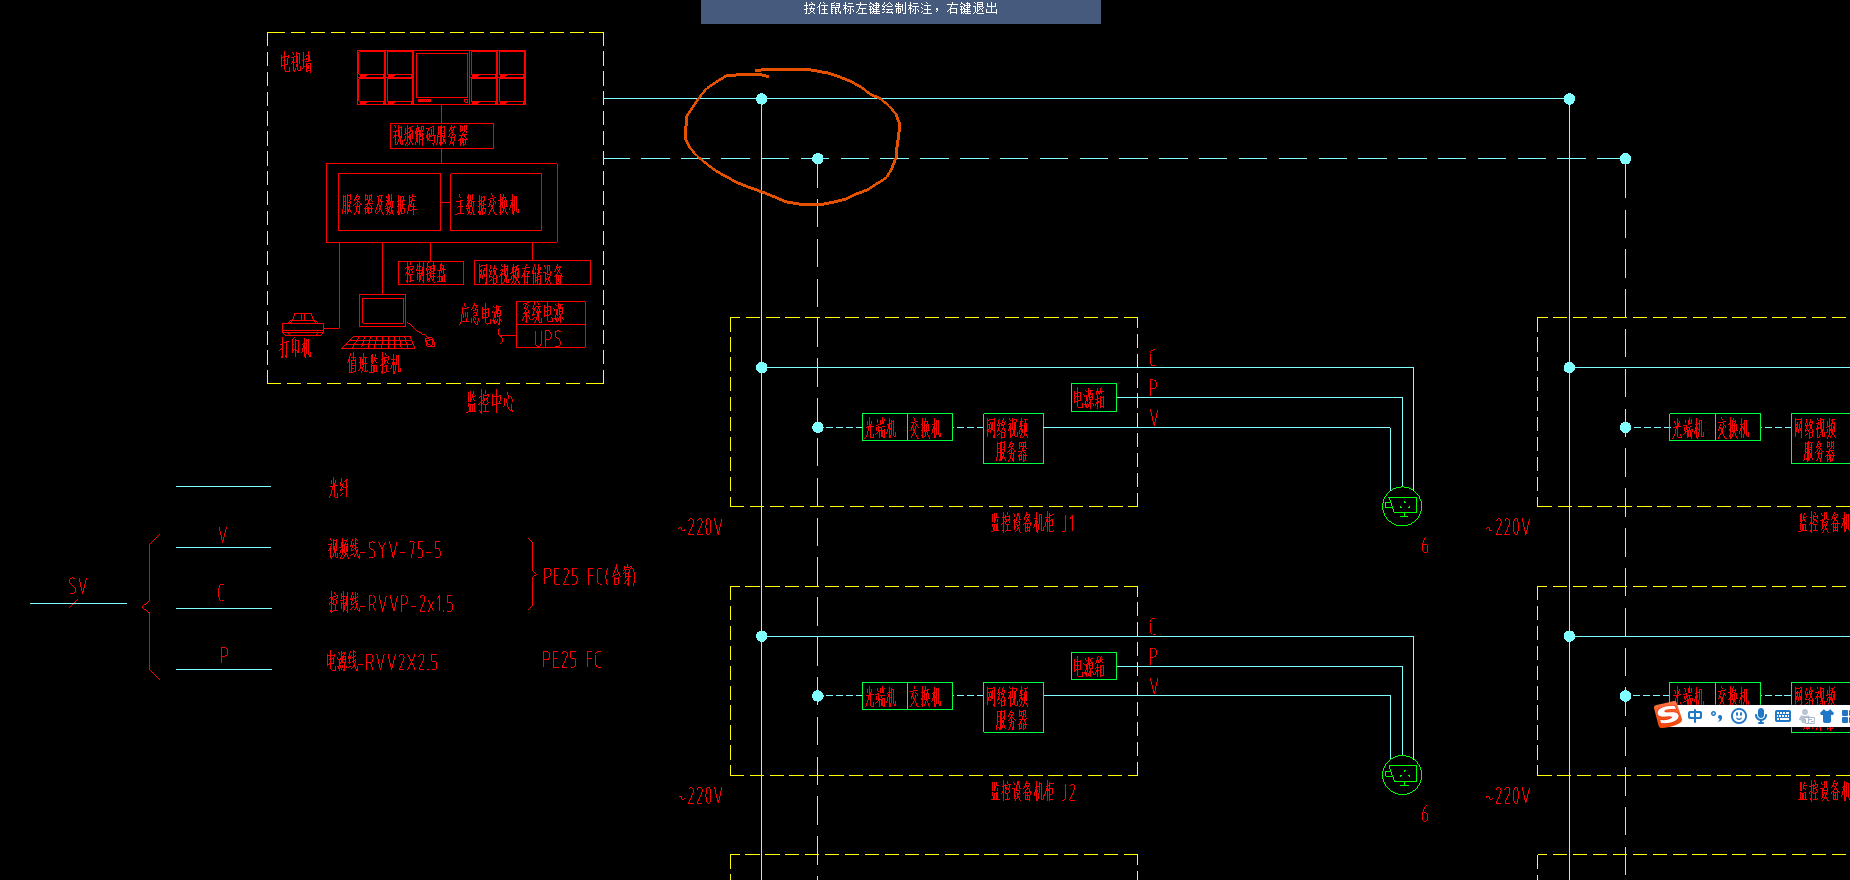Screen dimensions: 1850x880
Task: Click the annotation hint bar at top
Action: 900,11
